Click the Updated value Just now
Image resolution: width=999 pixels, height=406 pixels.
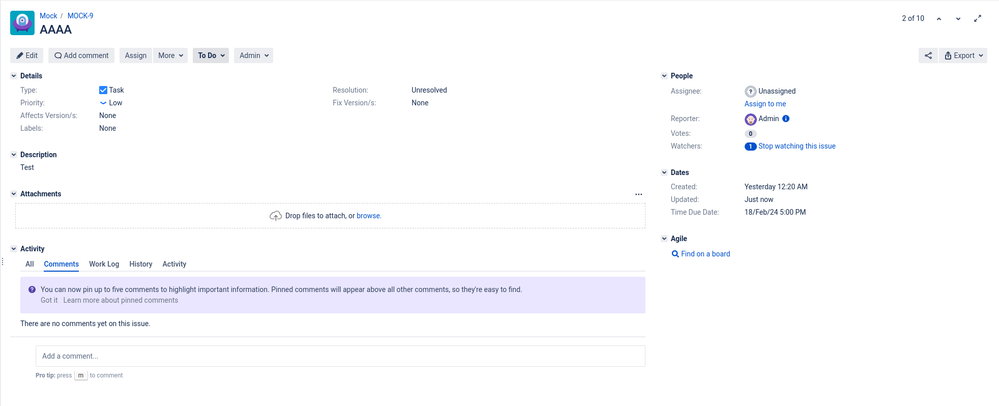pyautogui.click(x=758, y=199)
